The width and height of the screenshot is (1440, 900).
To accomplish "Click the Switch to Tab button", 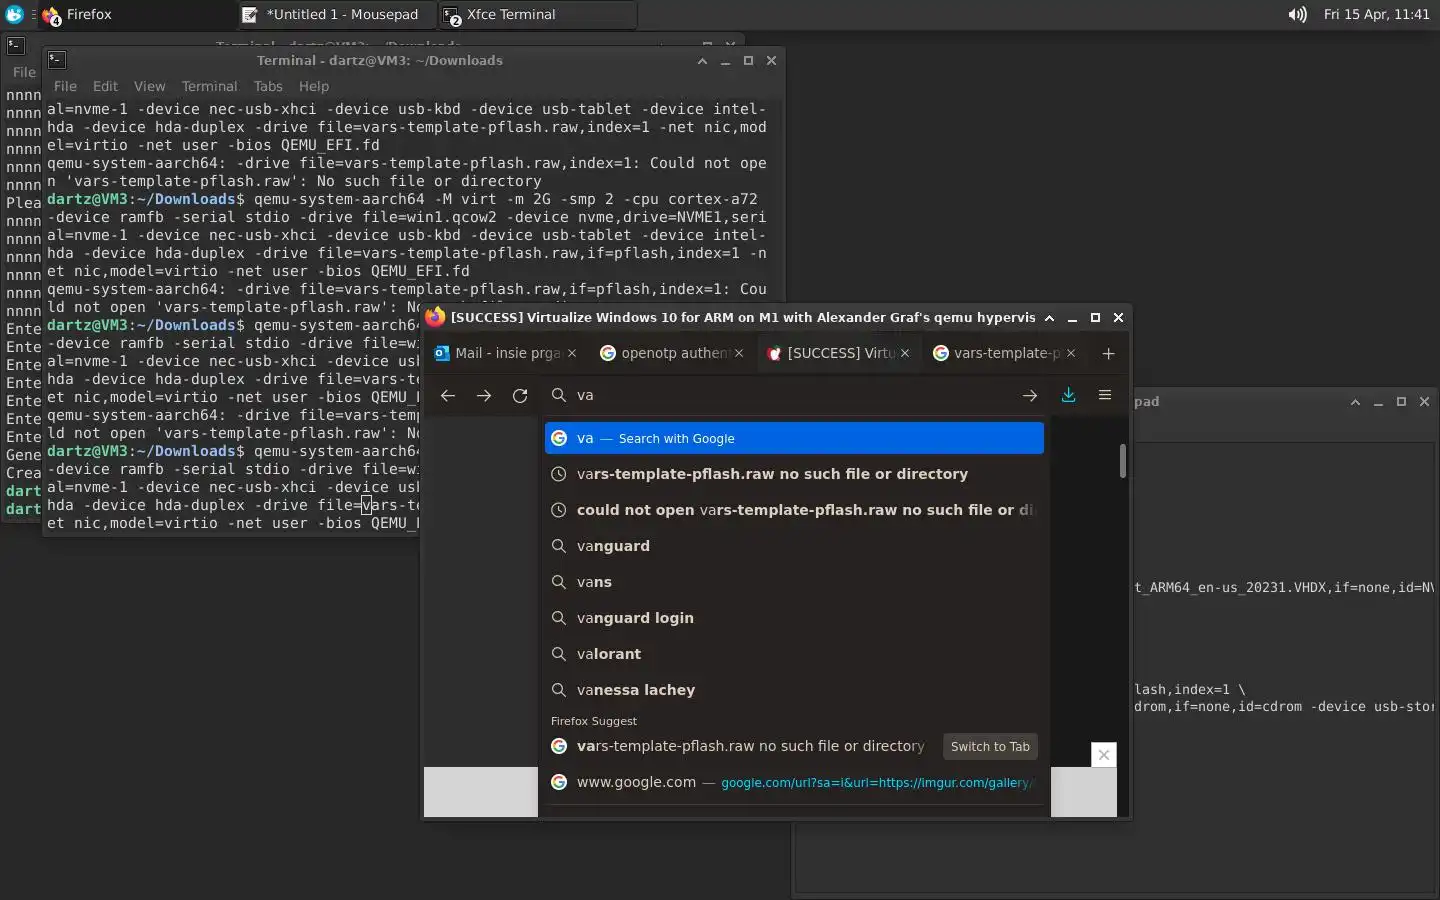I will (x=990, y=746).
